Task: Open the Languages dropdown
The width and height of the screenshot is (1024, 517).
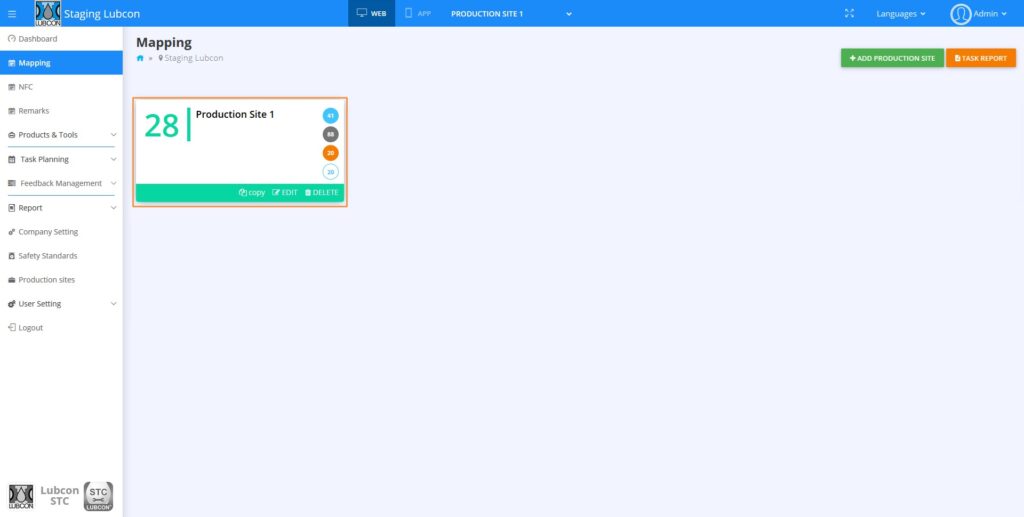Action: [x=901, y=14]
